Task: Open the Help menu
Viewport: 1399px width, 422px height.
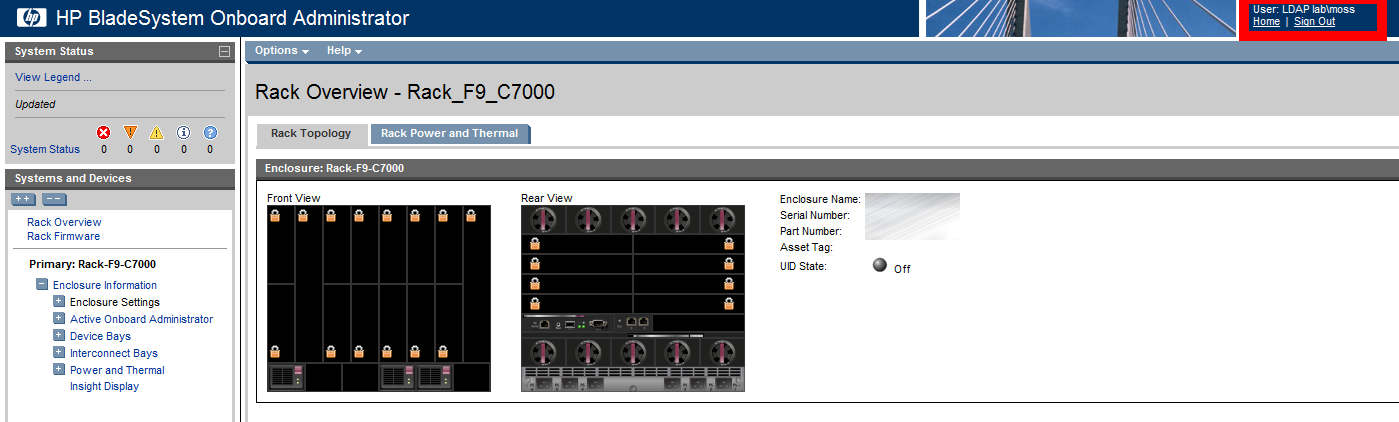Action: [344, 50]
